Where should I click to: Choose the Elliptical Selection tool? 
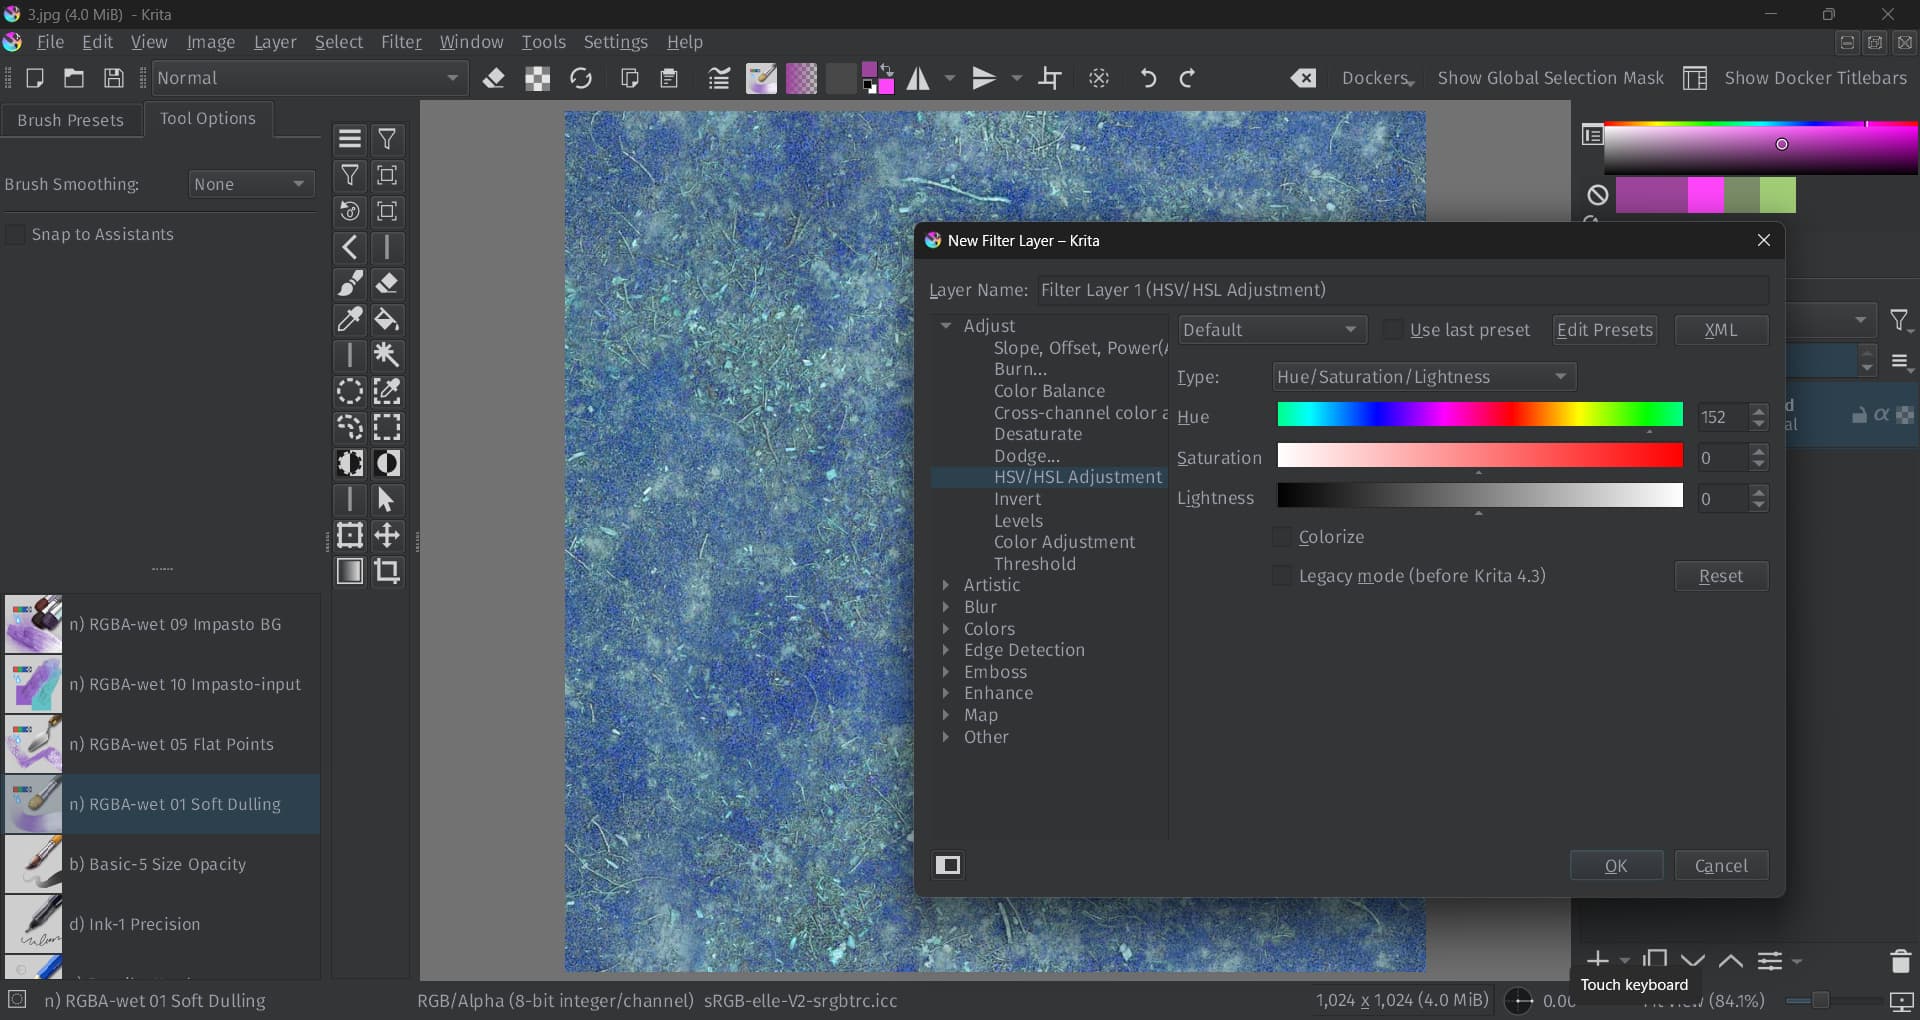tap(350, 392)
